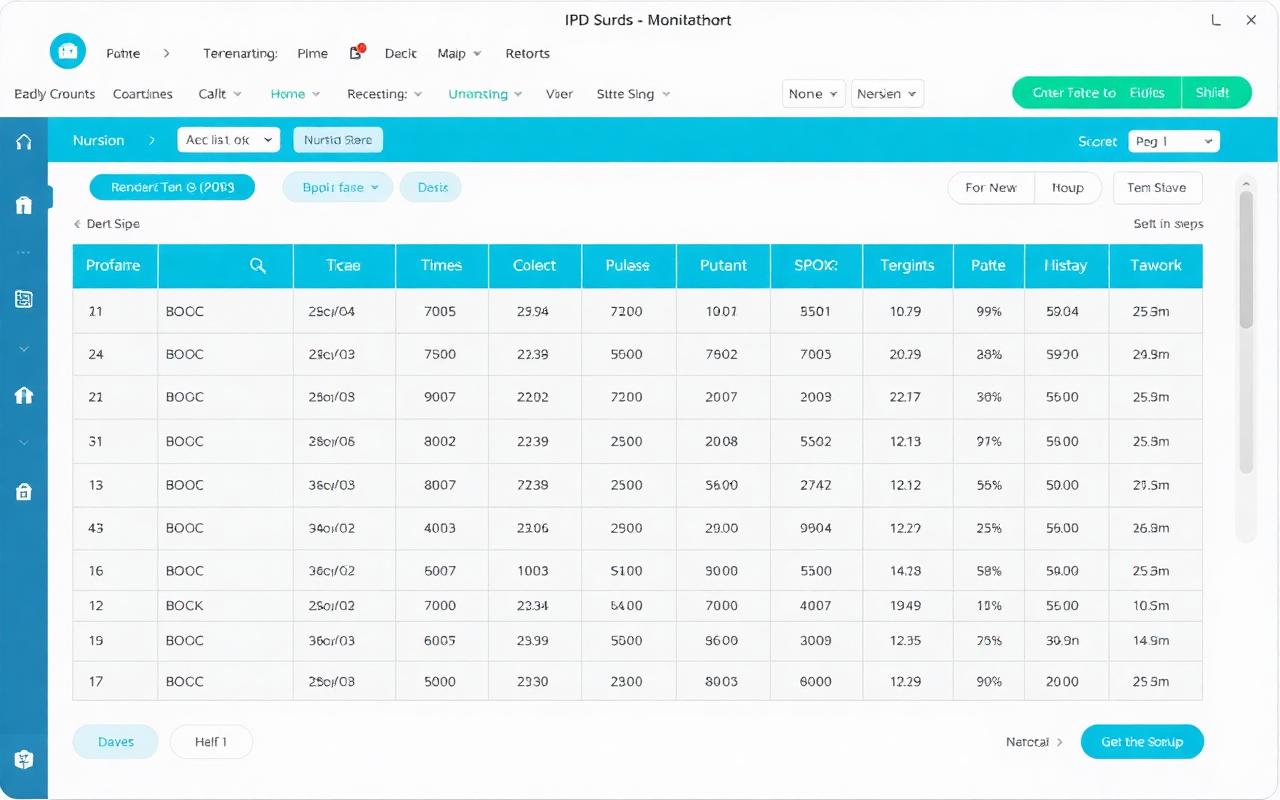The height and width of the screenshot is (800, 1280).
Task: Click the house icon in the sidebar
Action: (x=24, y=395)
